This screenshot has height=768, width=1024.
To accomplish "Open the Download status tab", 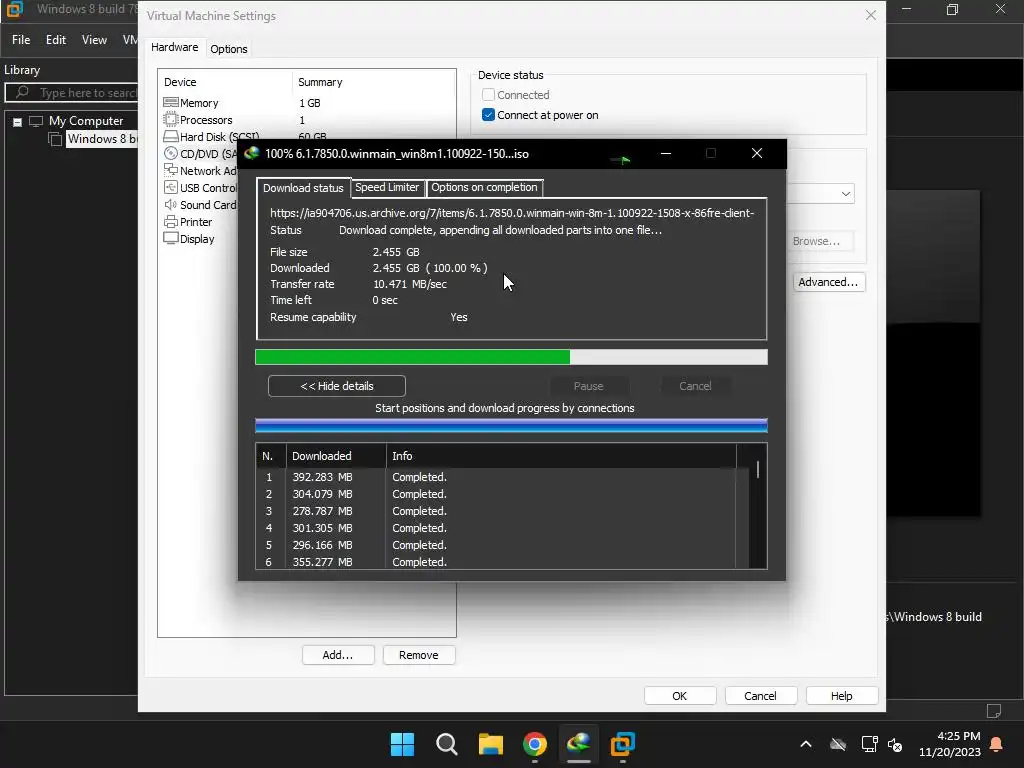I will coord(303,187).
